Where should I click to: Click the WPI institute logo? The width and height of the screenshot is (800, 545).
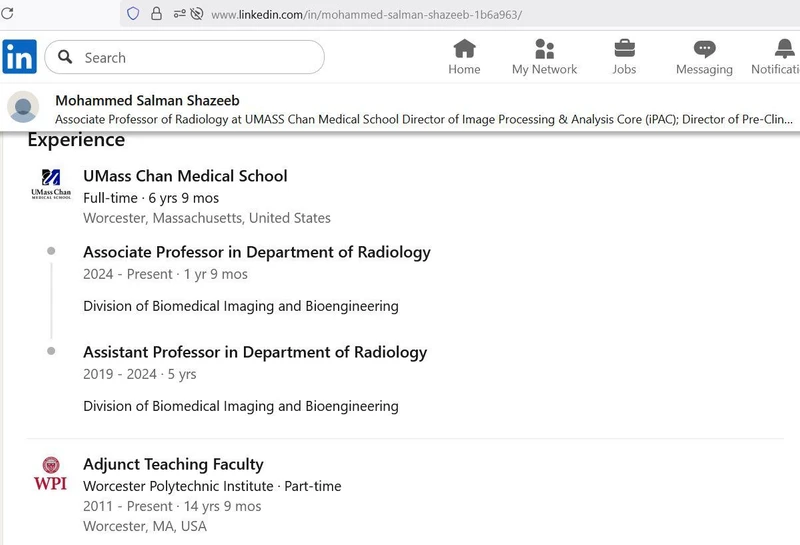[x=51, y=474]
